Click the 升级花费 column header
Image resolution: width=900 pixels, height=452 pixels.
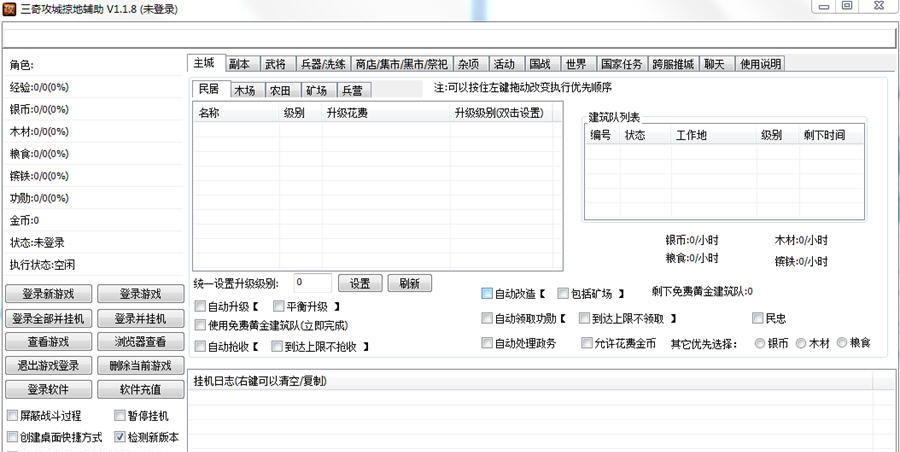386,113
